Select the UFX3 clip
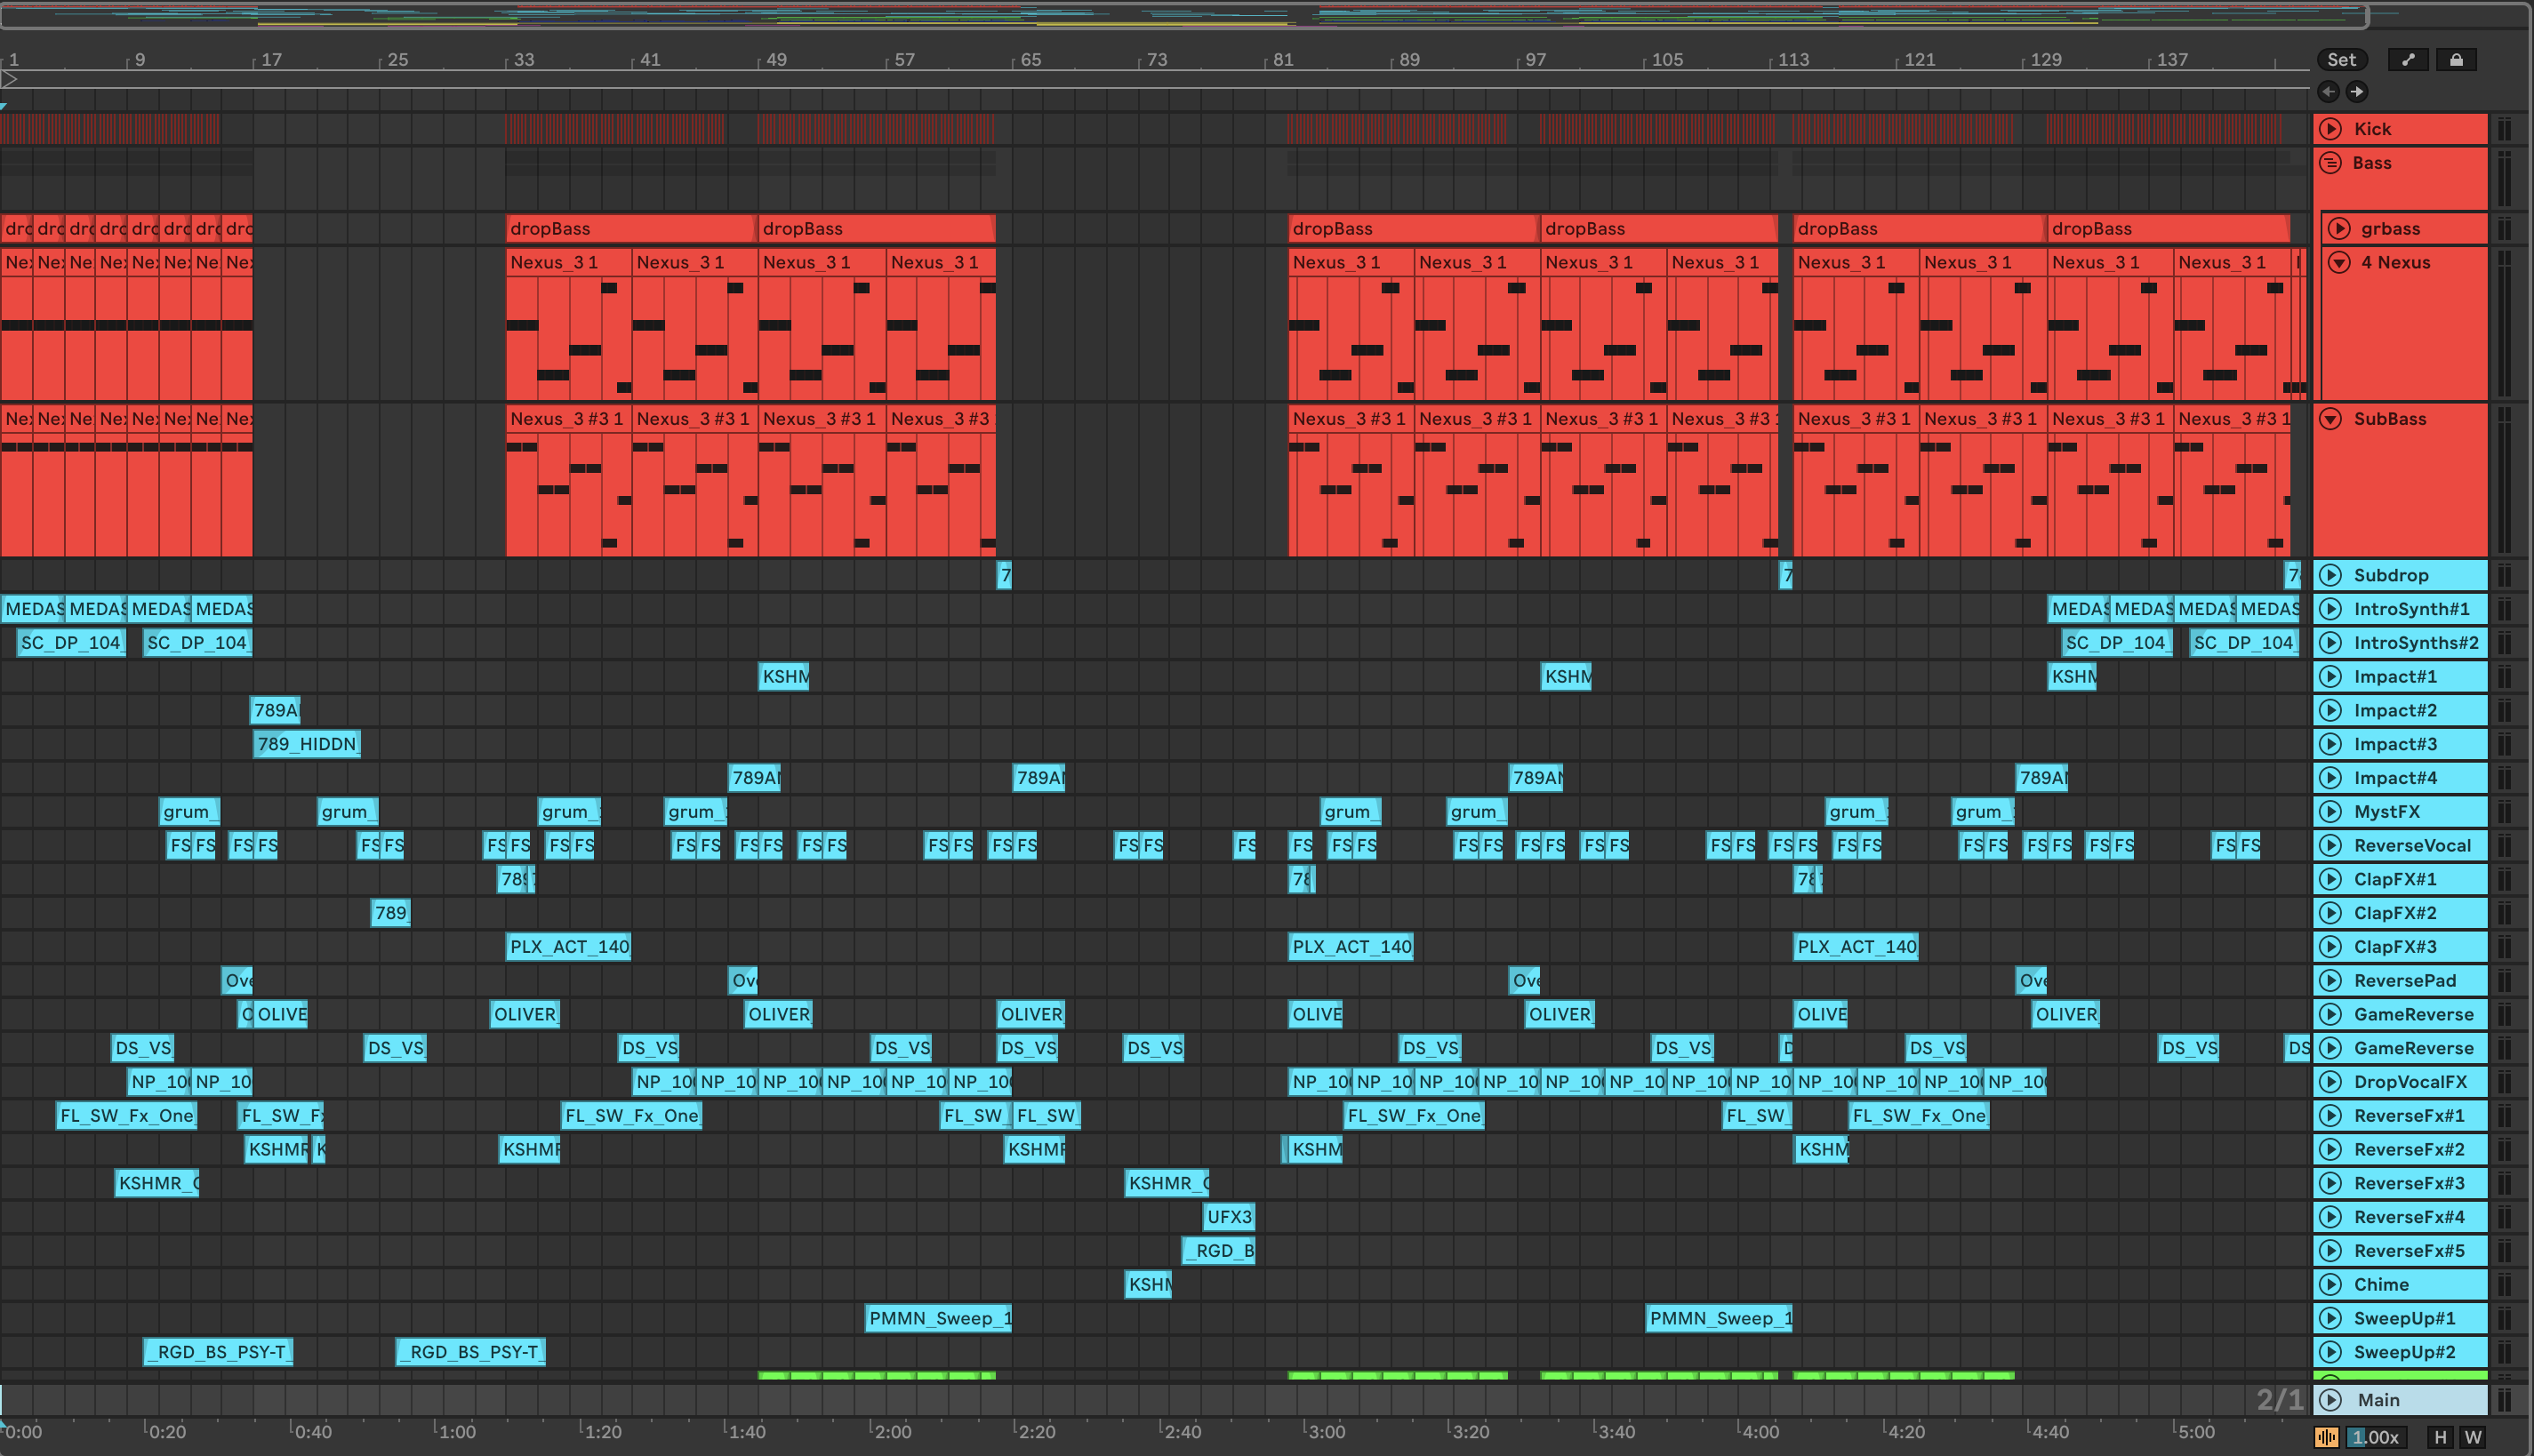The height and width of the screenshot is (1456, 2534). [1229, 1217]
